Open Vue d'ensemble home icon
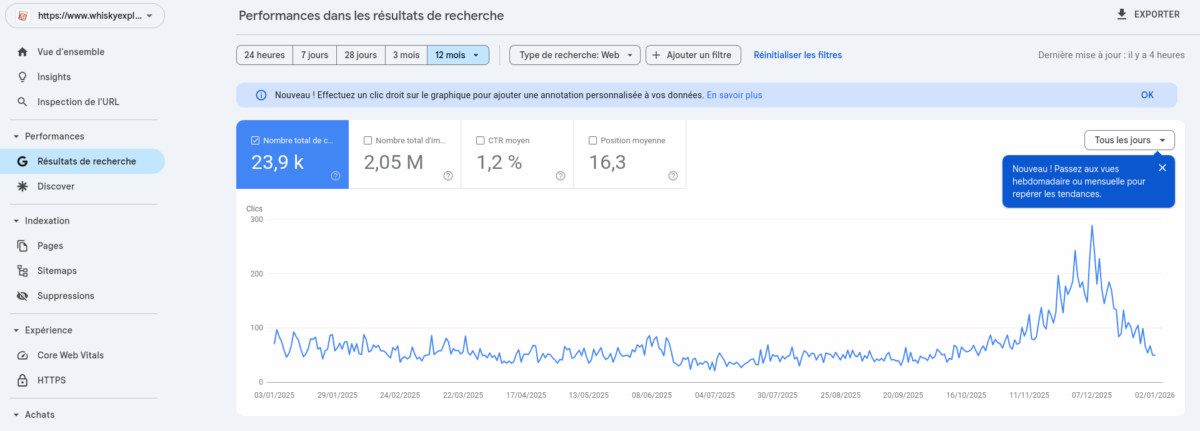Viewport: 1200px width, 431px height. [x=23, y=52]
